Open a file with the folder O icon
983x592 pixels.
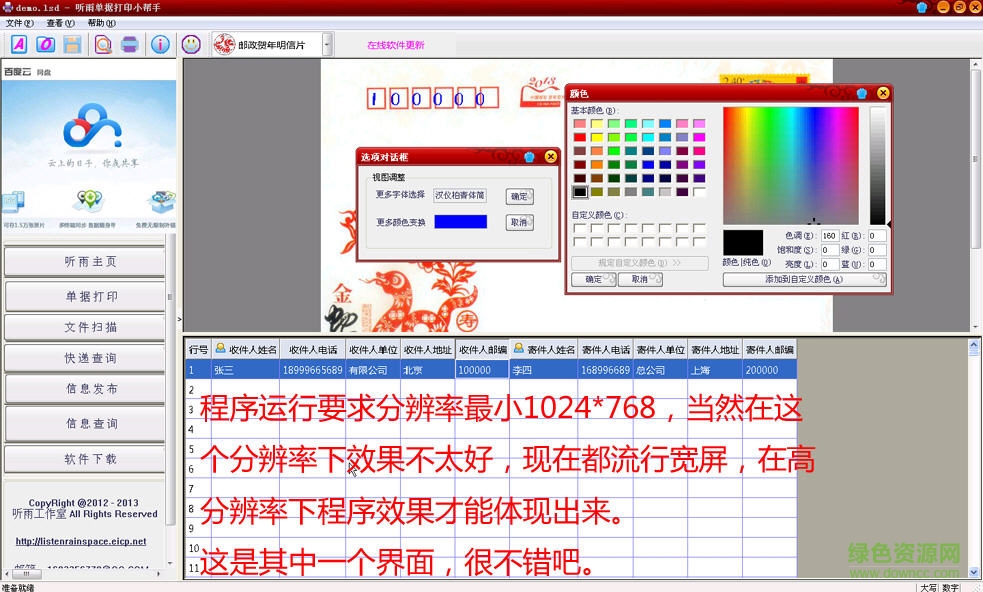[45, 45]
